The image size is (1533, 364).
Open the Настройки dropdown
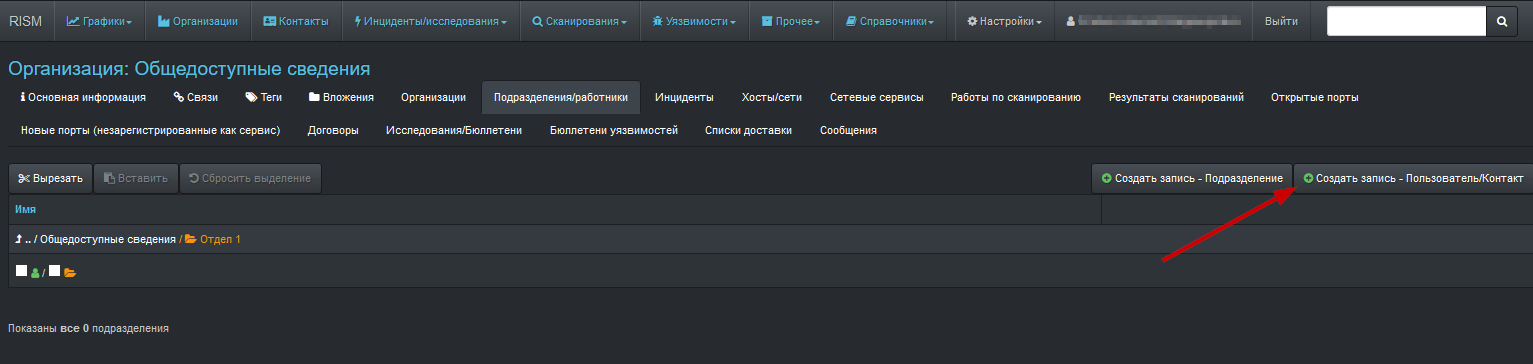tap(1004, 21)
